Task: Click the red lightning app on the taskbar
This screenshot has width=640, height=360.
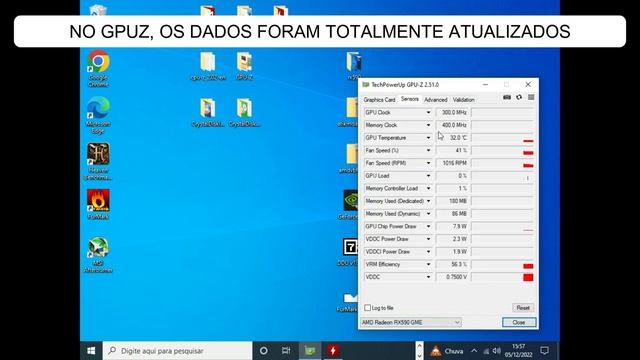Action: pos(333,351)
